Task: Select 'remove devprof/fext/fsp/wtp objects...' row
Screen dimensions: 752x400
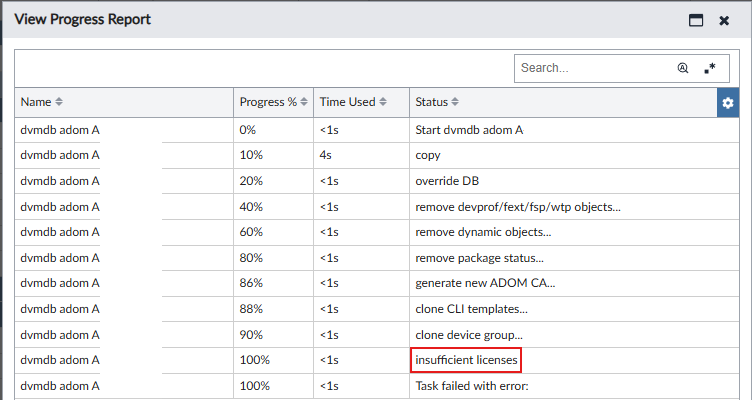Action: pos(518,207)
